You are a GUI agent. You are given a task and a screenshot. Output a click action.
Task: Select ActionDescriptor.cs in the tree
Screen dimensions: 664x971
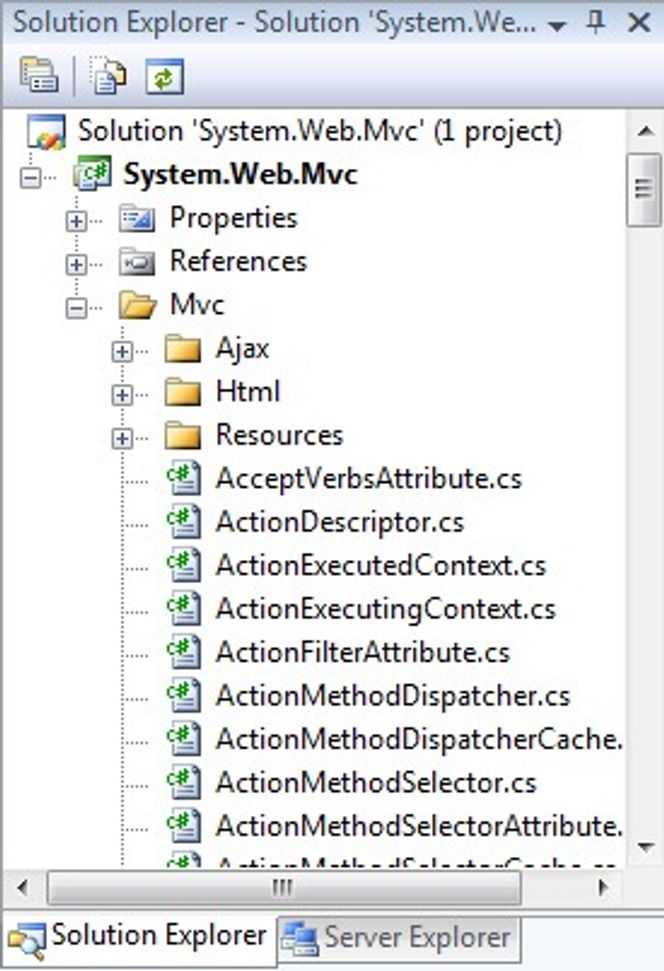coord(339,522)
